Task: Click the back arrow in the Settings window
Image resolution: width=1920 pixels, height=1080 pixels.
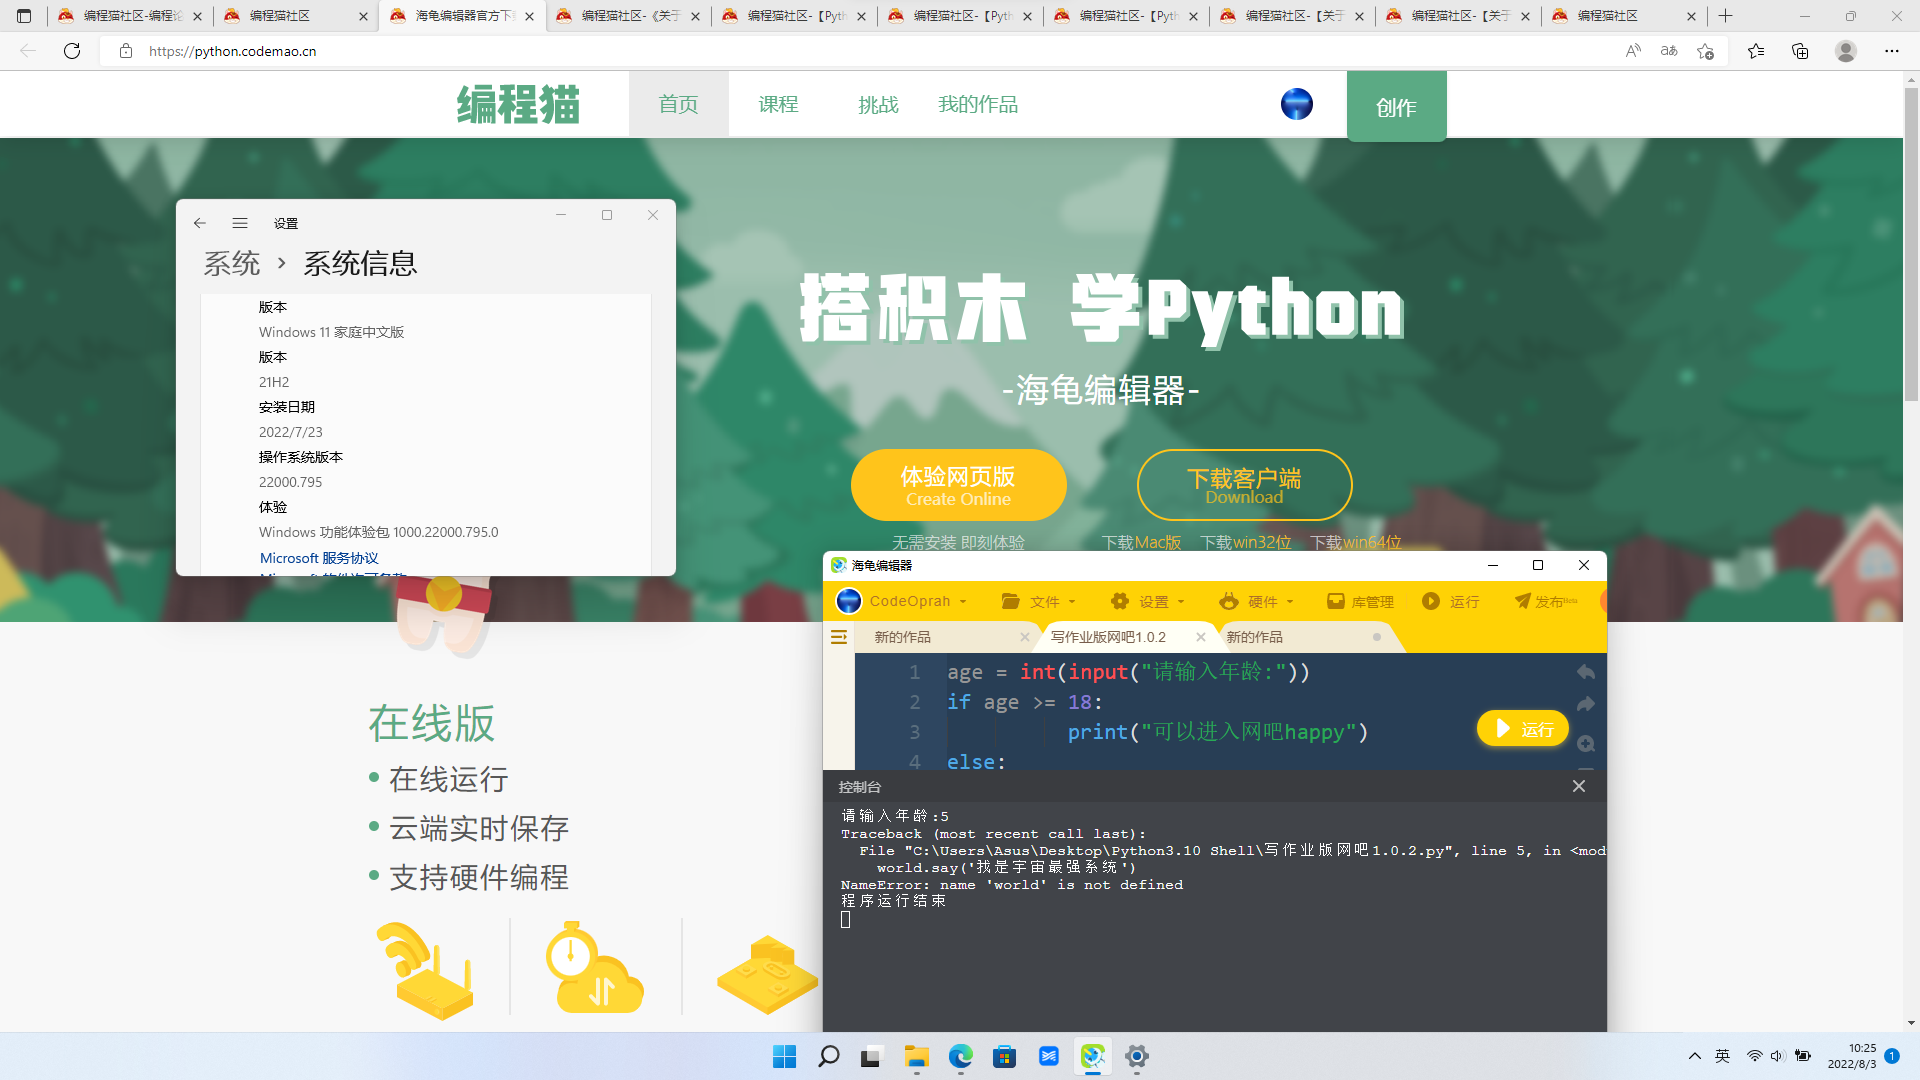Action: click(x=200, y=223)
